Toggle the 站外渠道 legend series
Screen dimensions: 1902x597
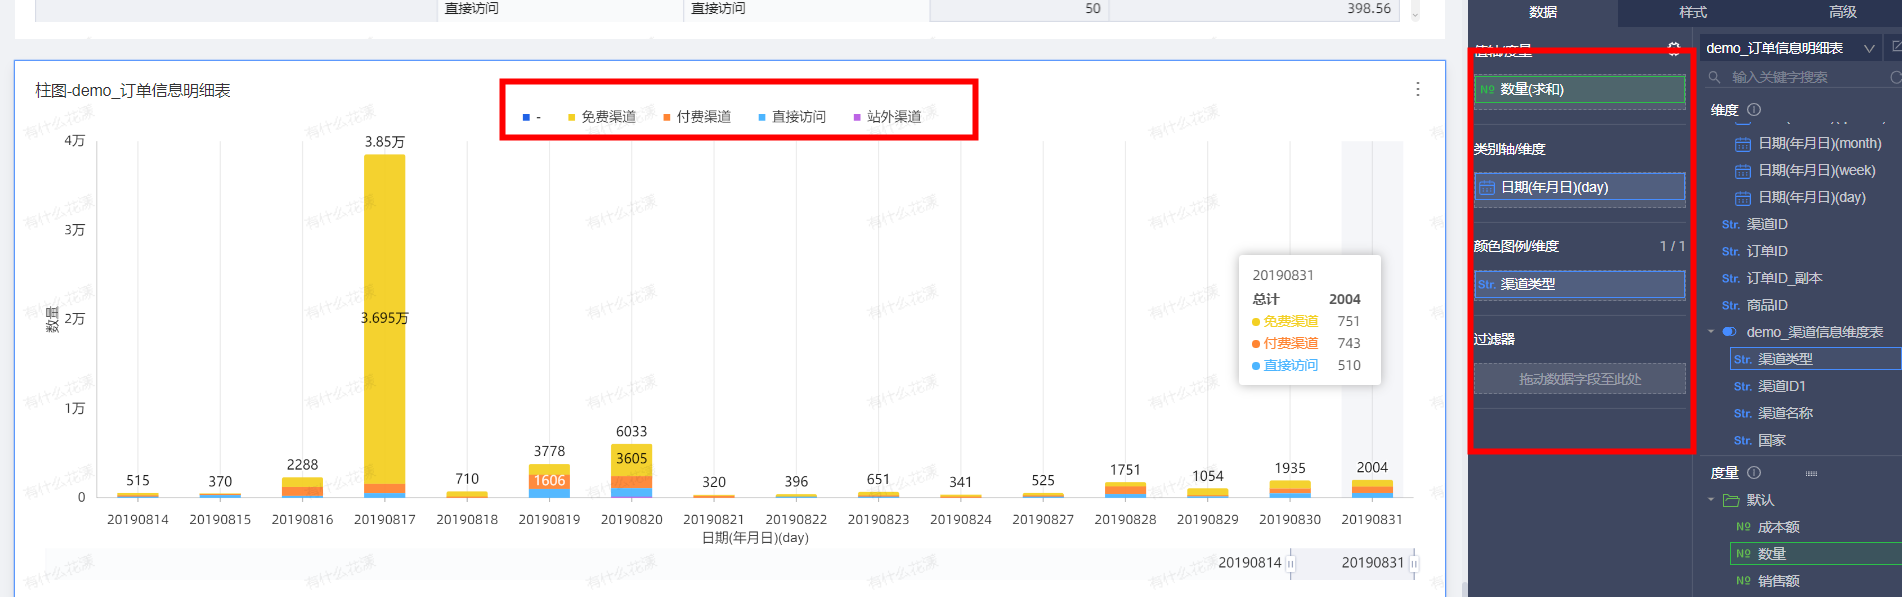[887, 117]
